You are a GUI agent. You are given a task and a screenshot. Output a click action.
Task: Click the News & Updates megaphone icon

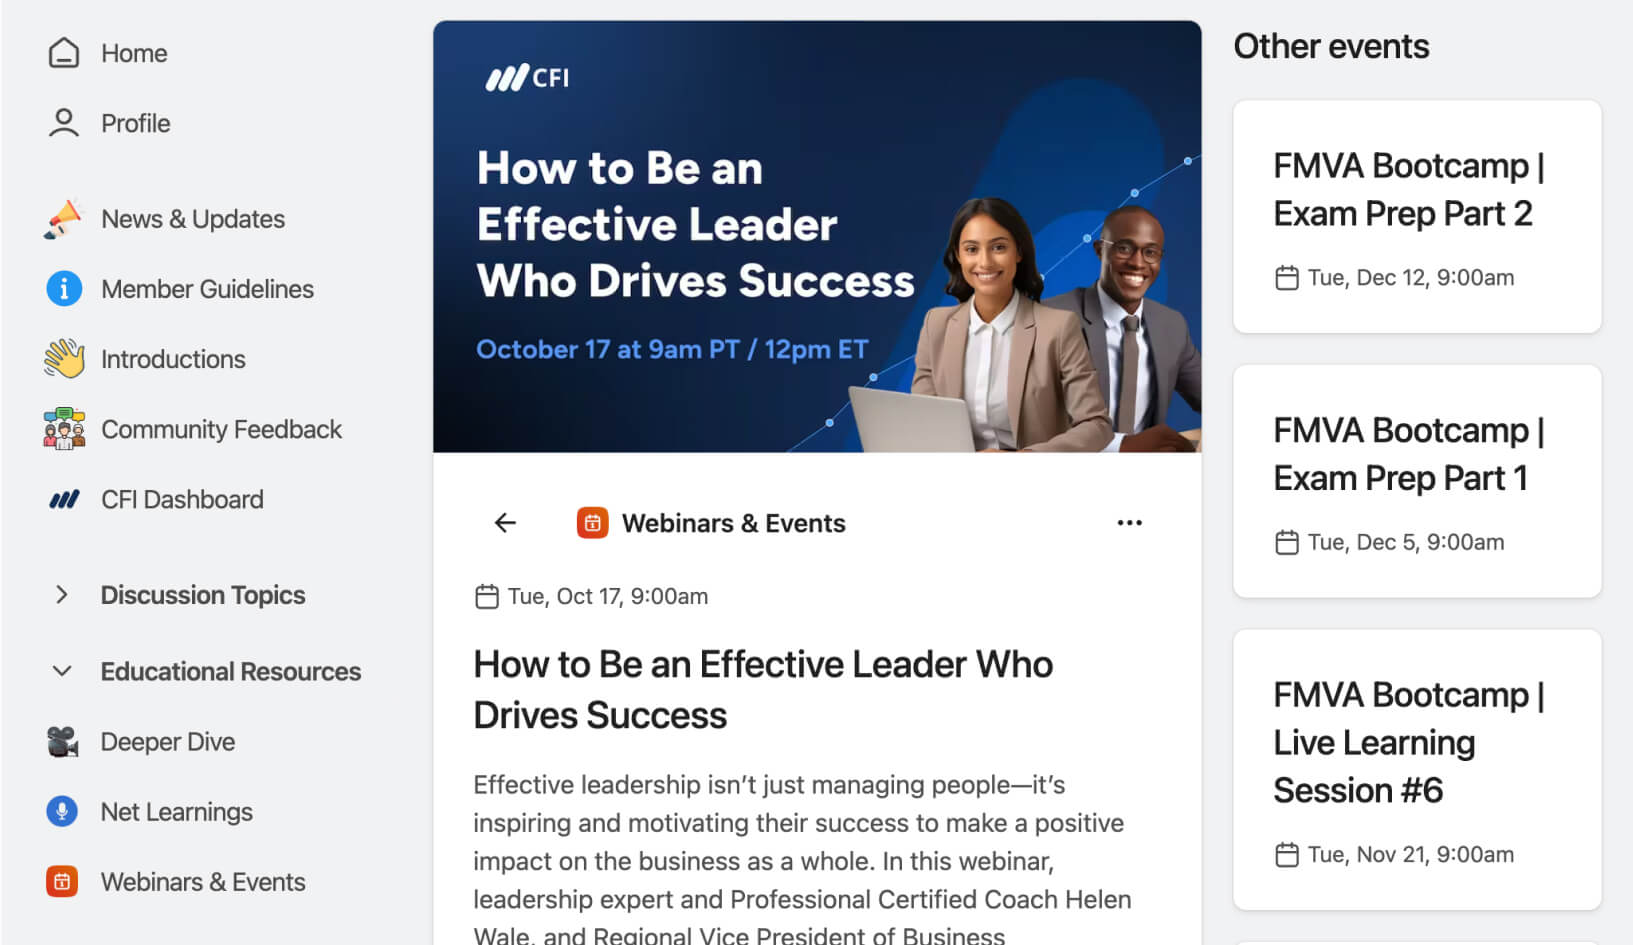tap(64, 219)
